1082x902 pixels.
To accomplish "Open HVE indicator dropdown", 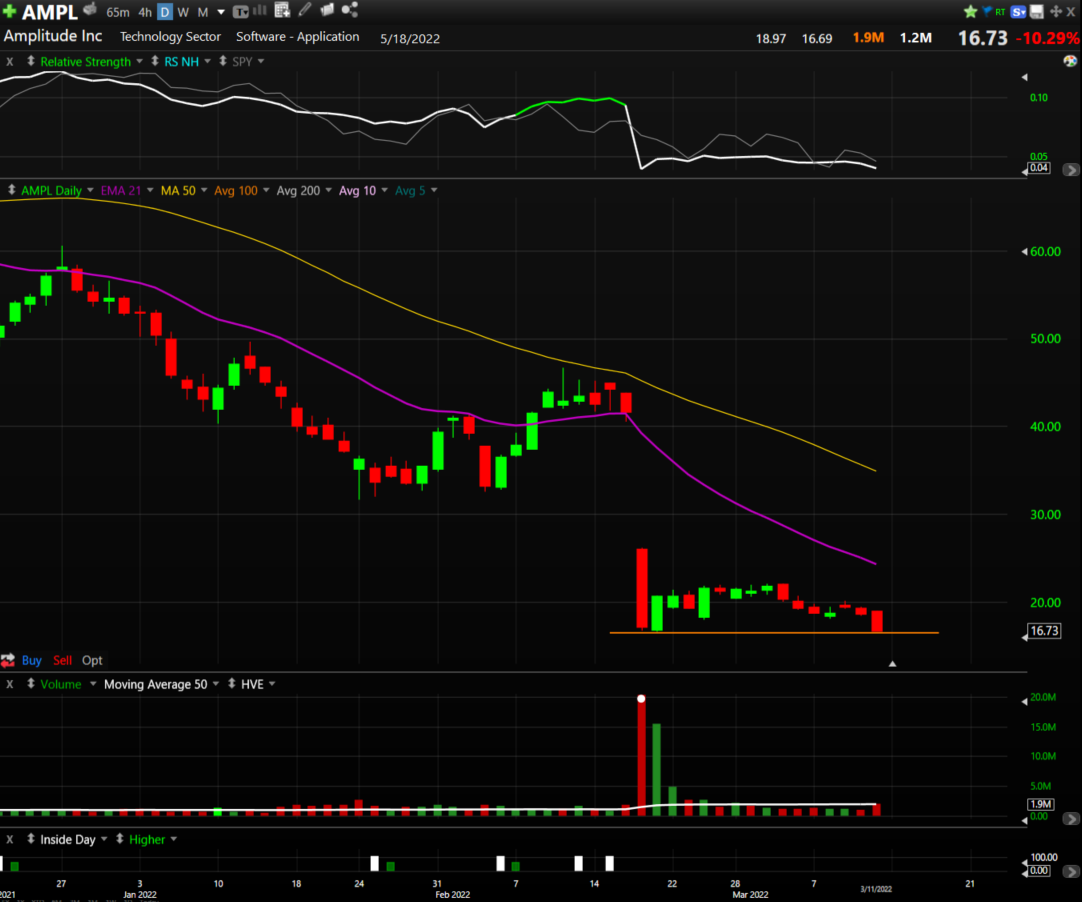I will tap(272, 683).
